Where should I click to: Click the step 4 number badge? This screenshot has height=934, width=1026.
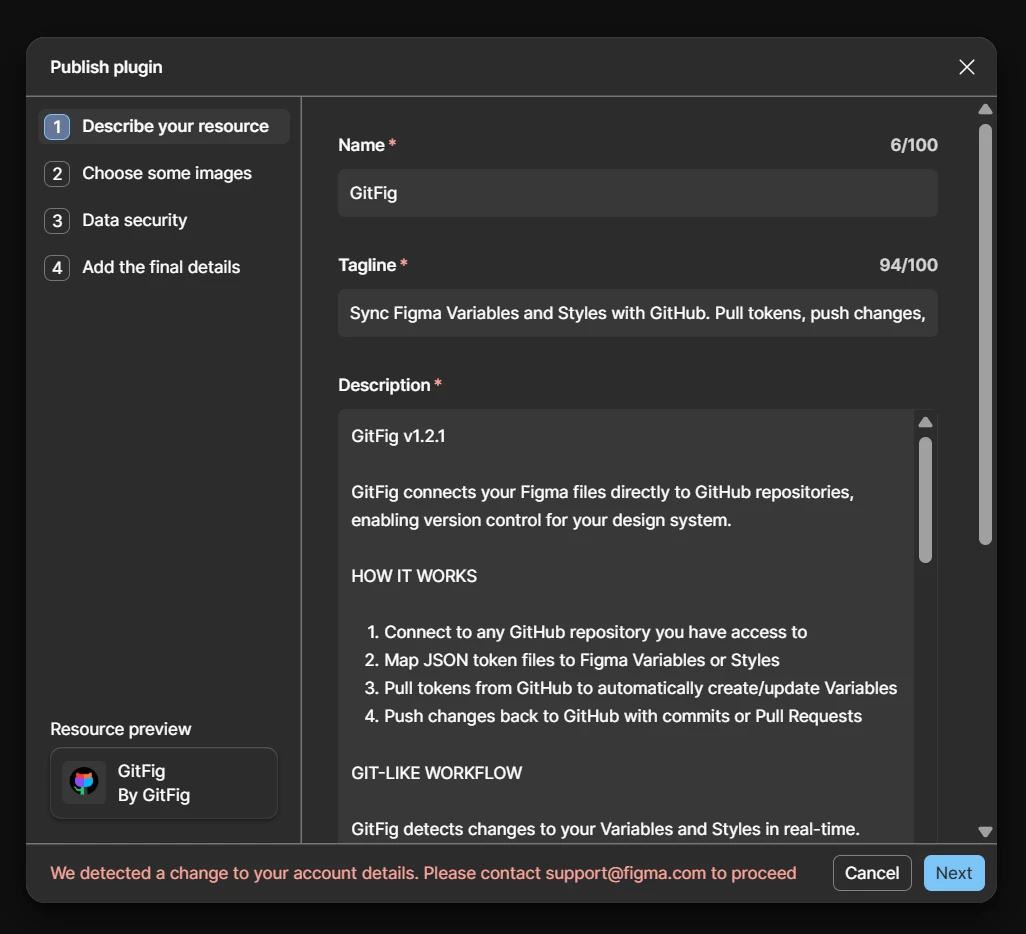coord(57,268)
